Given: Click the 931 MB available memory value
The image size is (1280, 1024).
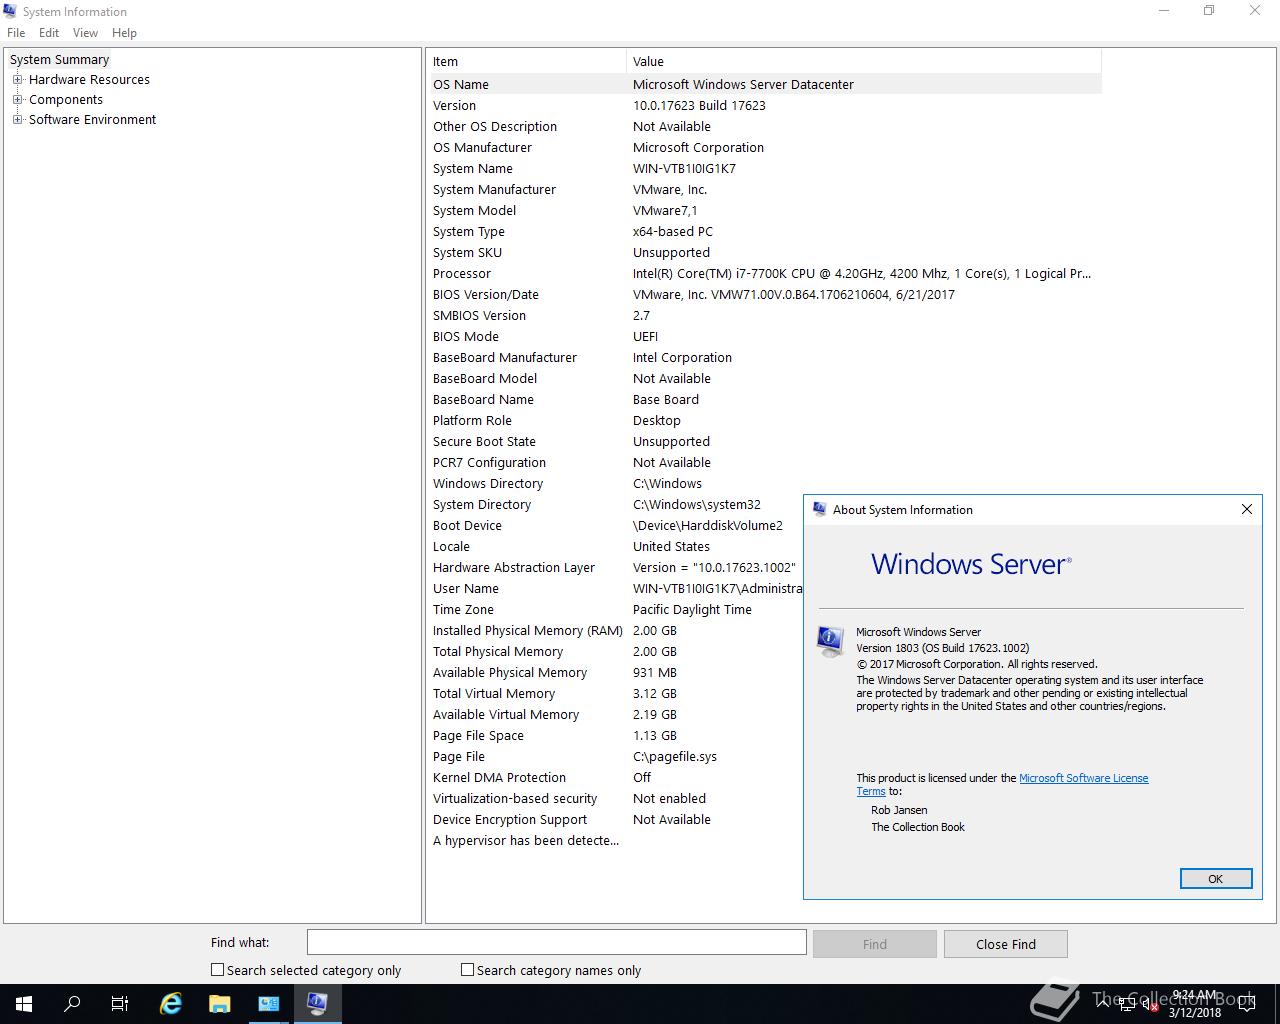Looking at the screenshot, I should [x=655, y=672].
